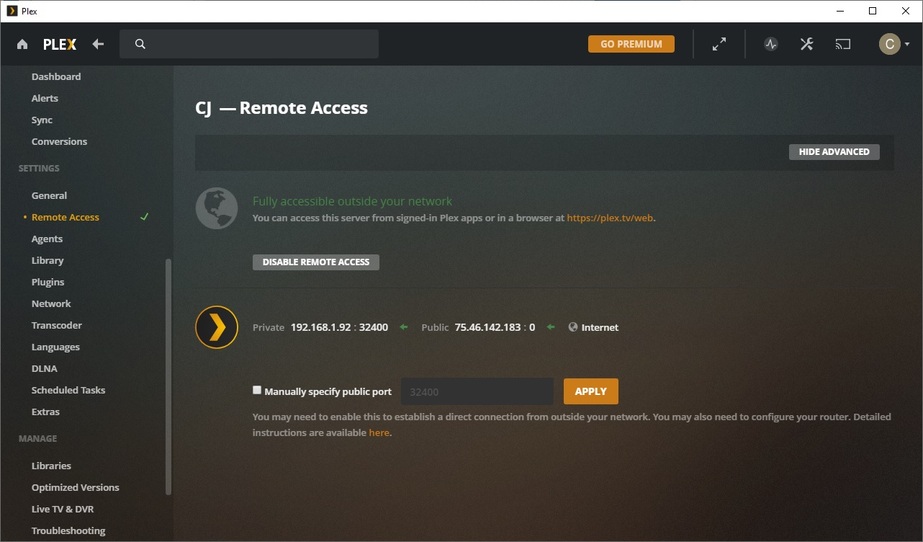This screenshot has width=923, height=542.
Task: Click the public port input field
Action: pos(477,391)
